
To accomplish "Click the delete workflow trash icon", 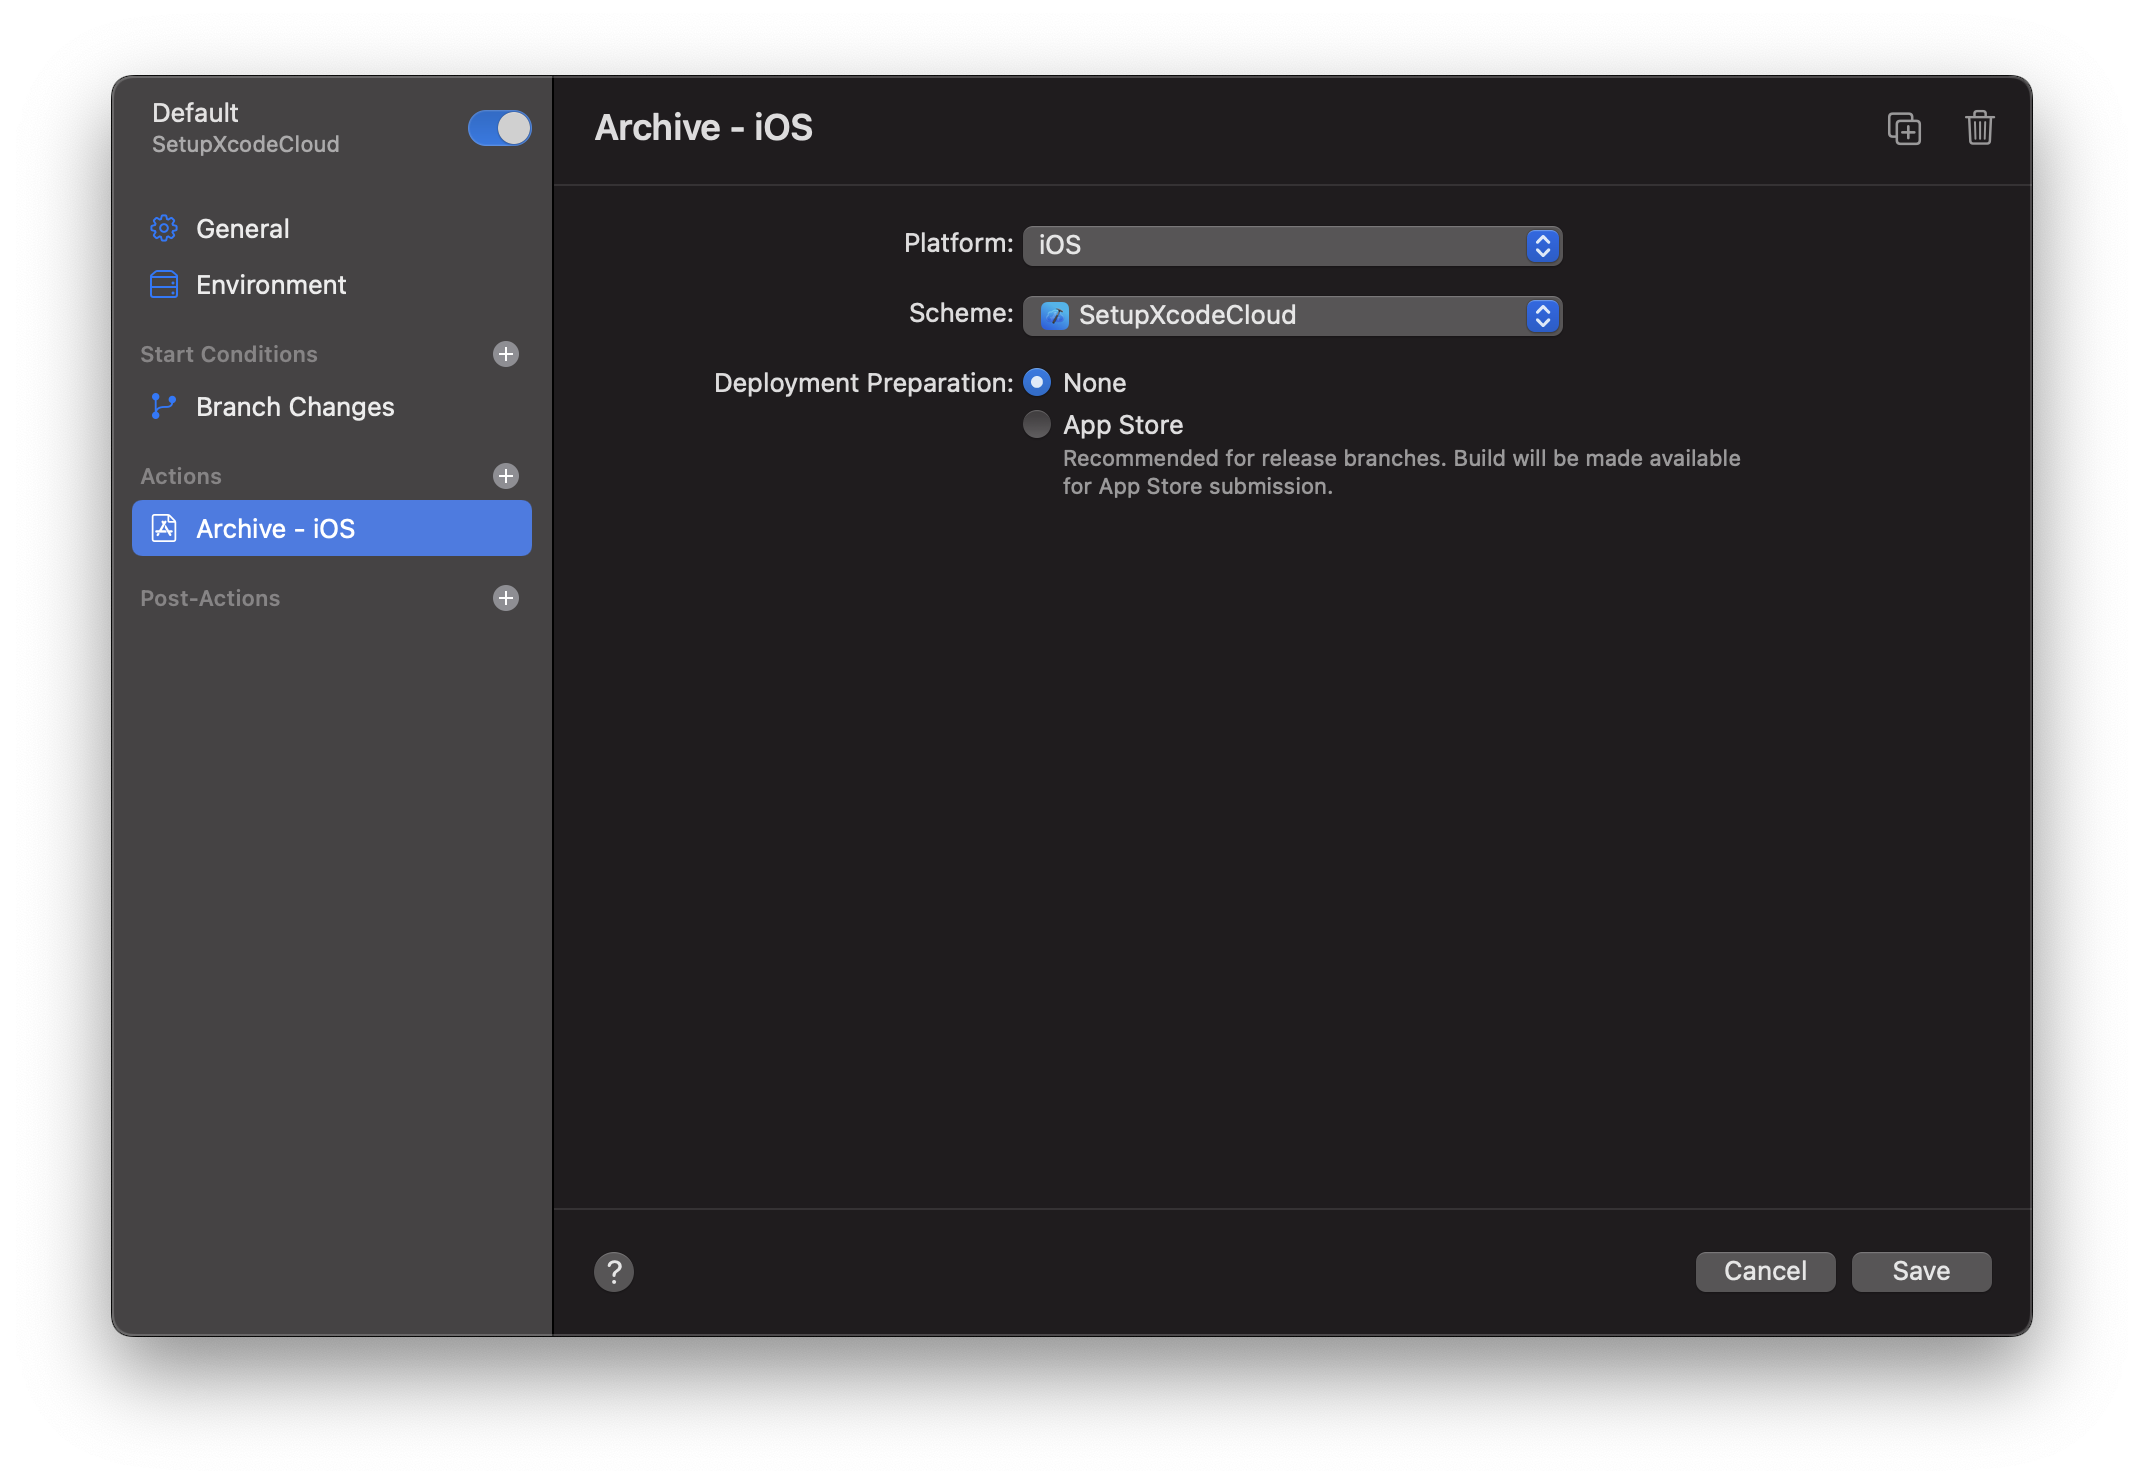I will pyautogui.click(x=1981, y=127).
